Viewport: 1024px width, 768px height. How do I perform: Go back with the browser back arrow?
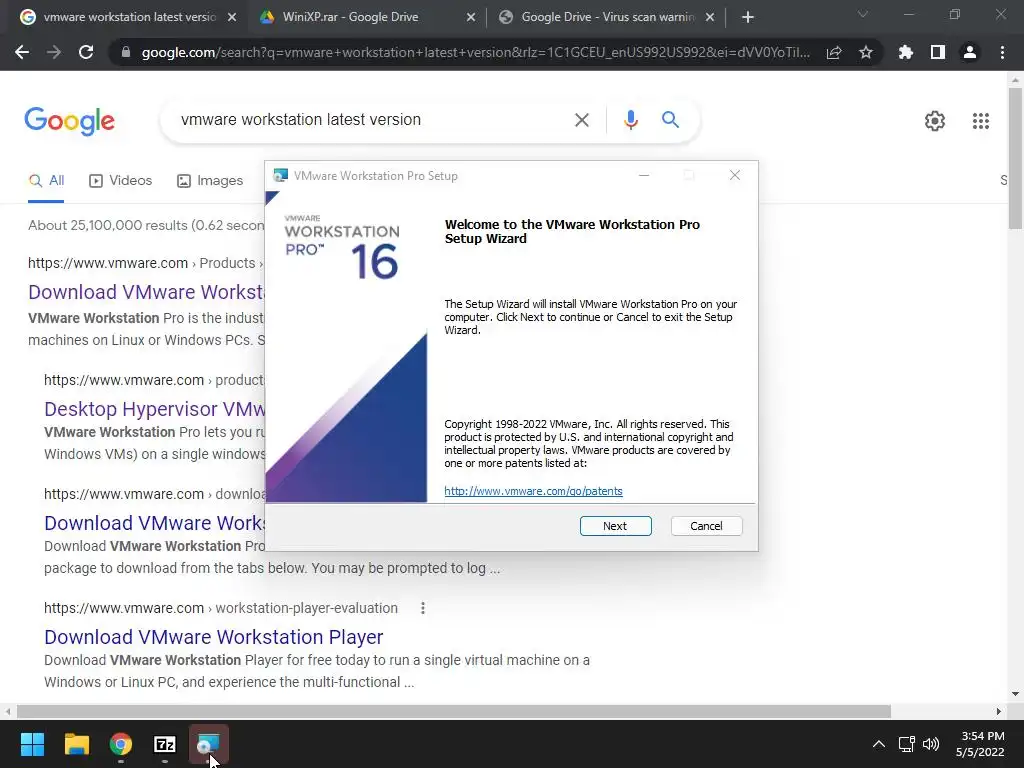click(22, 52)
